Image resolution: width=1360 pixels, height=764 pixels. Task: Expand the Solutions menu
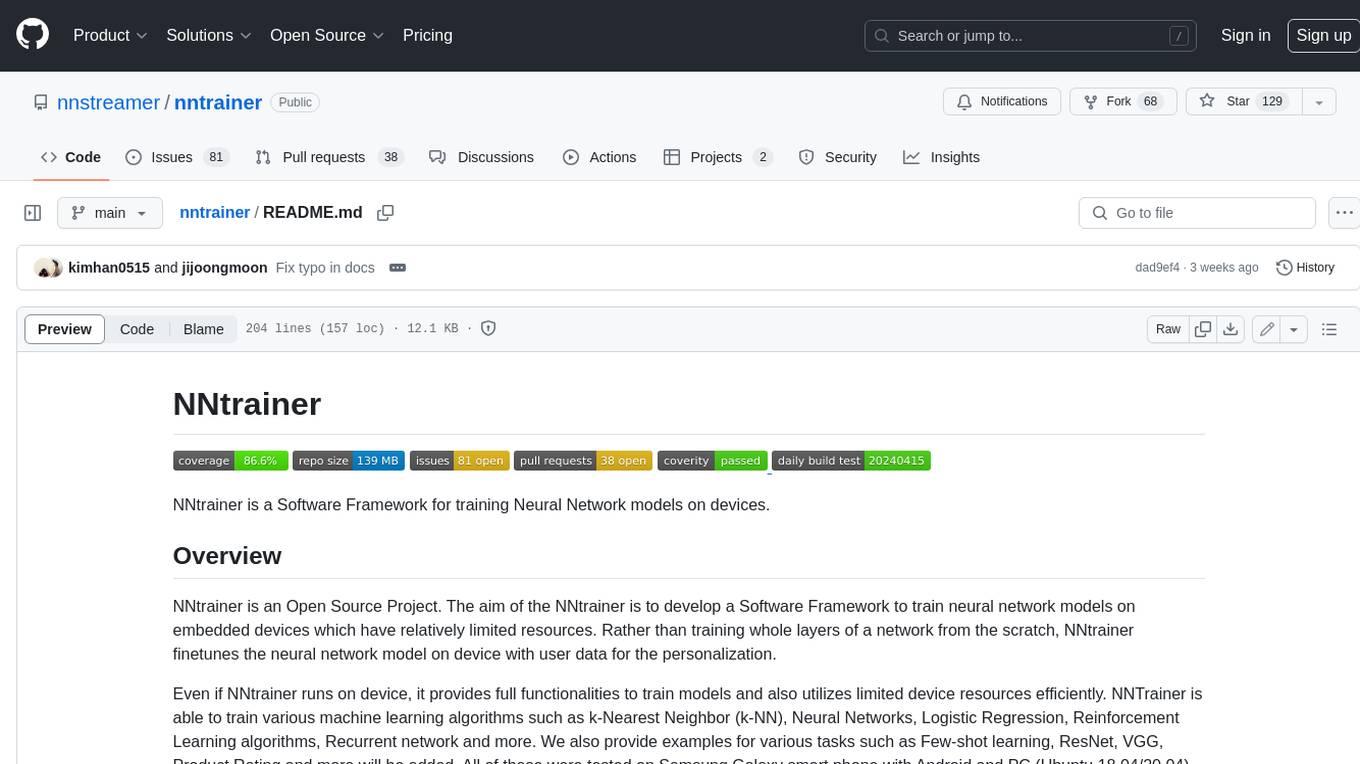click(209, 35)
